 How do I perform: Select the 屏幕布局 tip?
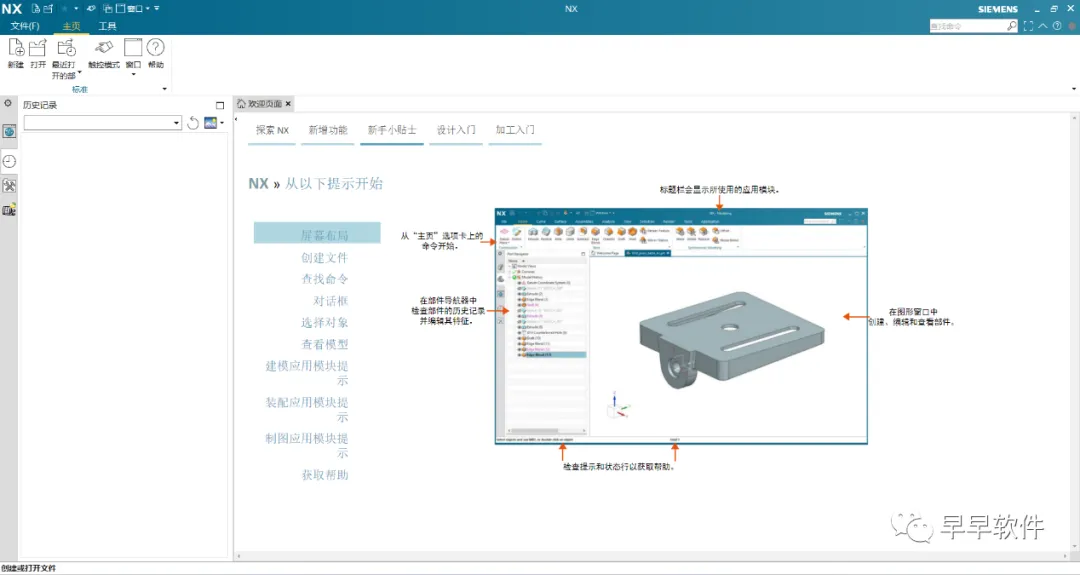pyautogui.click(x=318, y=233)
